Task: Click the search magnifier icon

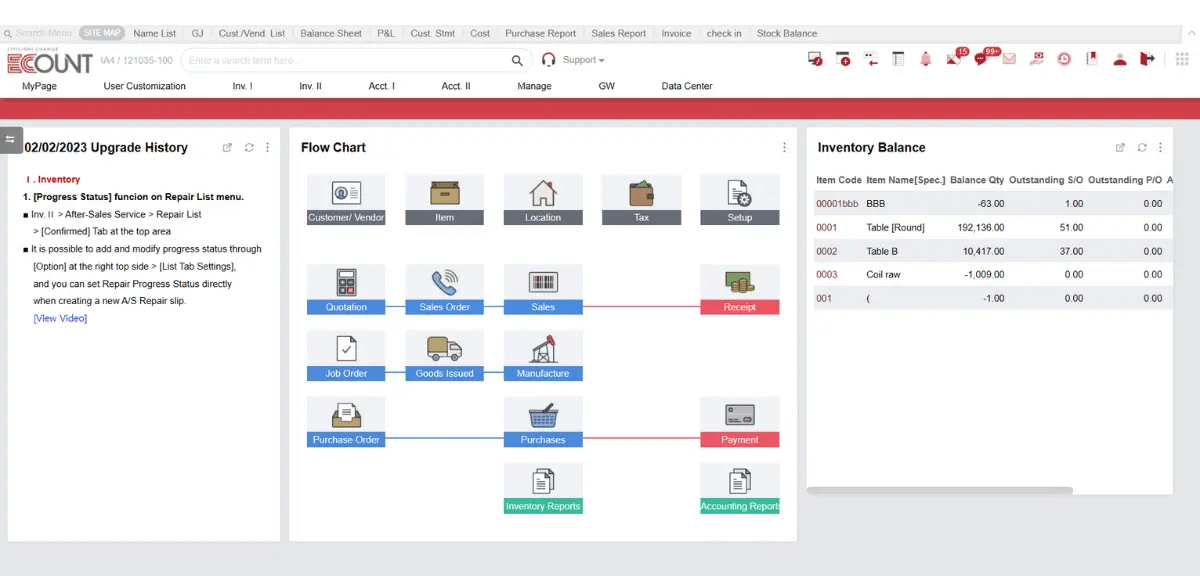Action: click(517, 61)
